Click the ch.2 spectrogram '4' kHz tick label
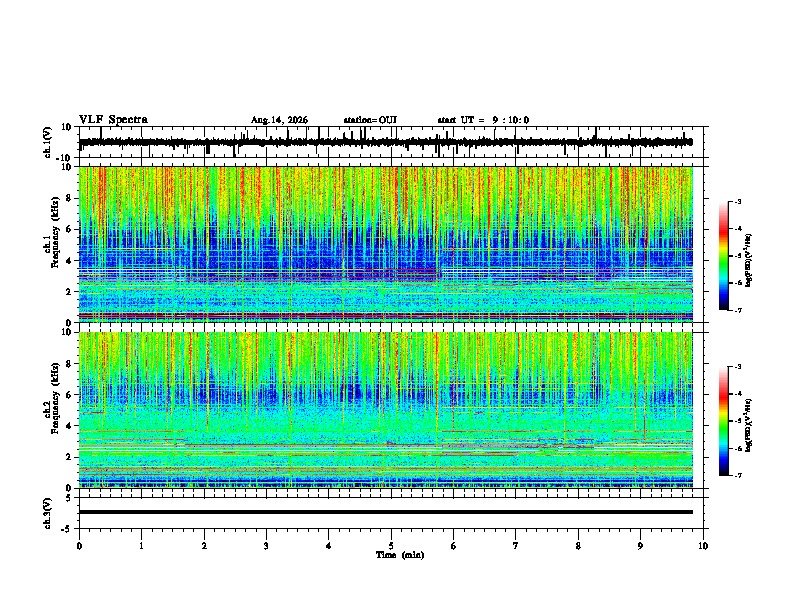 click(x=69, y=426)
